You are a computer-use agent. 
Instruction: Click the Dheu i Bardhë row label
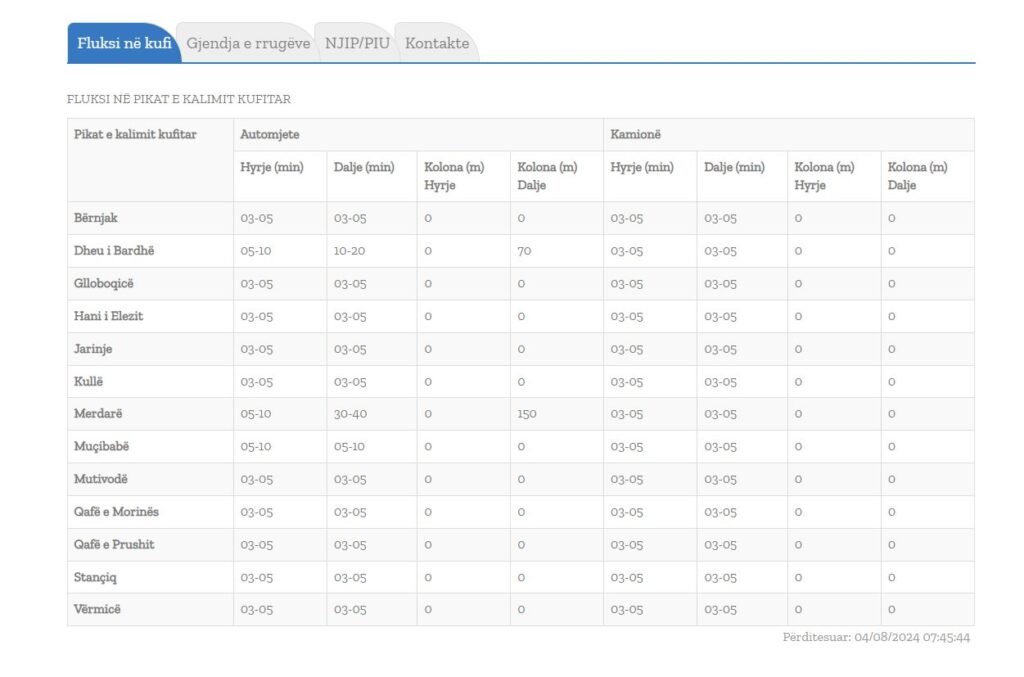coord(114,251)
